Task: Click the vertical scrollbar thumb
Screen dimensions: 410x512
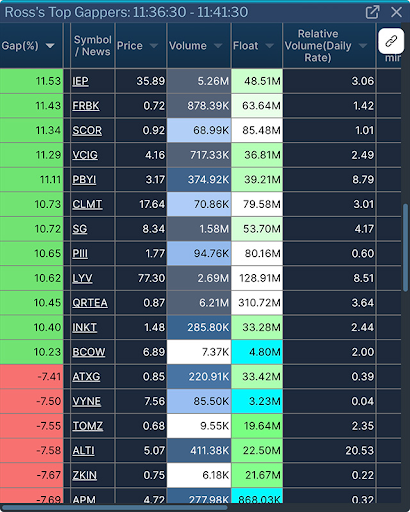Action: [405, 247]
